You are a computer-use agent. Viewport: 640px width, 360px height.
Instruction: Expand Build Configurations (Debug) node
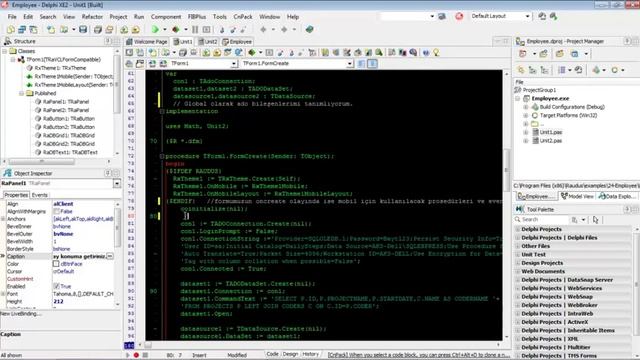tap(526, 107)
